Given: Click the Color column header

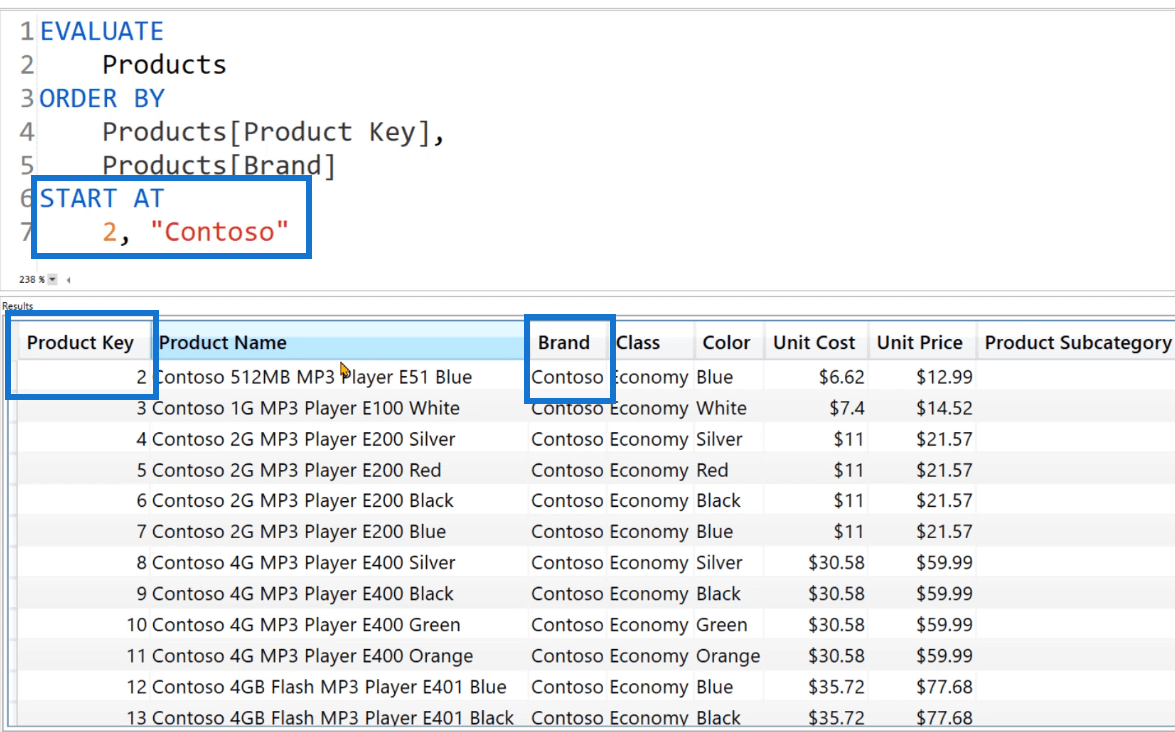Looking at the screenshot, I should [x=728, y=343].
